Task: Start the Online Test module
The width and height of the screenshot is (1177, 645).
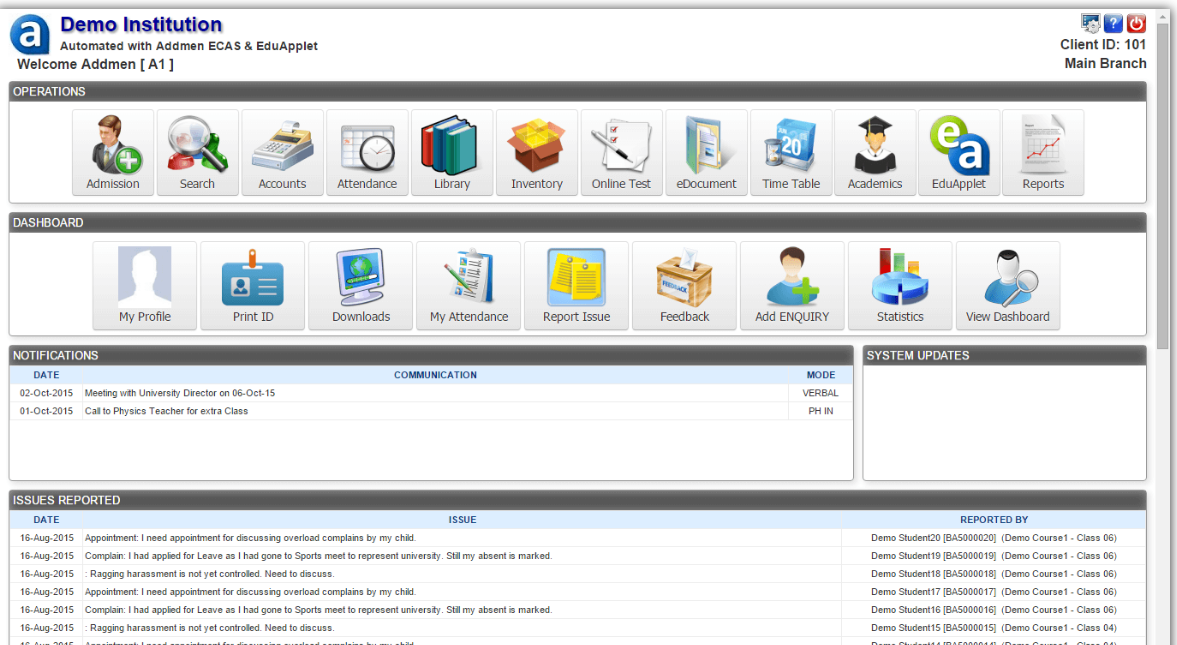Action: click(x=621, y=152)
